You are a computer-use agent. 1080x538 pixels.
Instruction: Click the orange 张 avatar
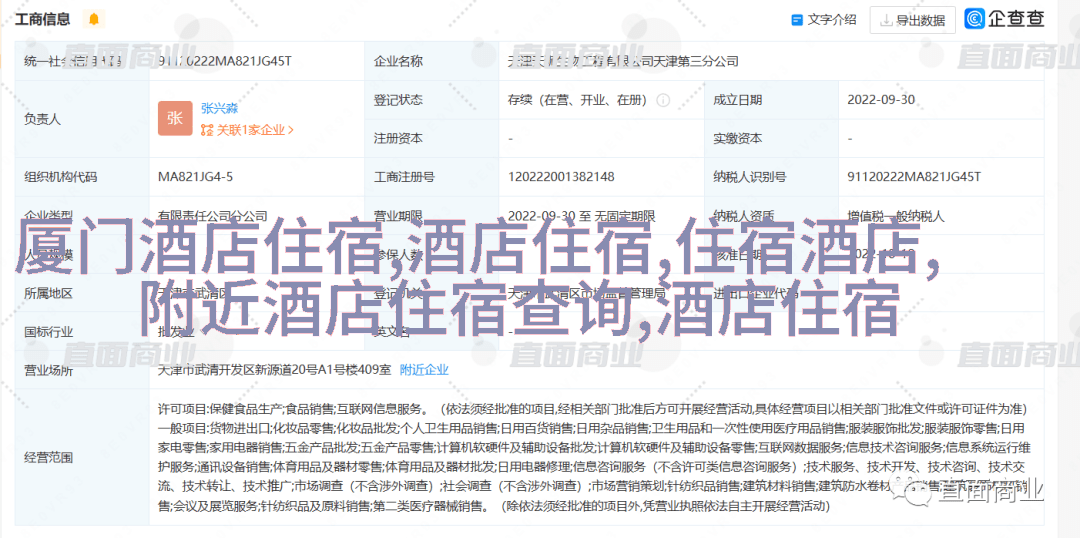[175, 118]
